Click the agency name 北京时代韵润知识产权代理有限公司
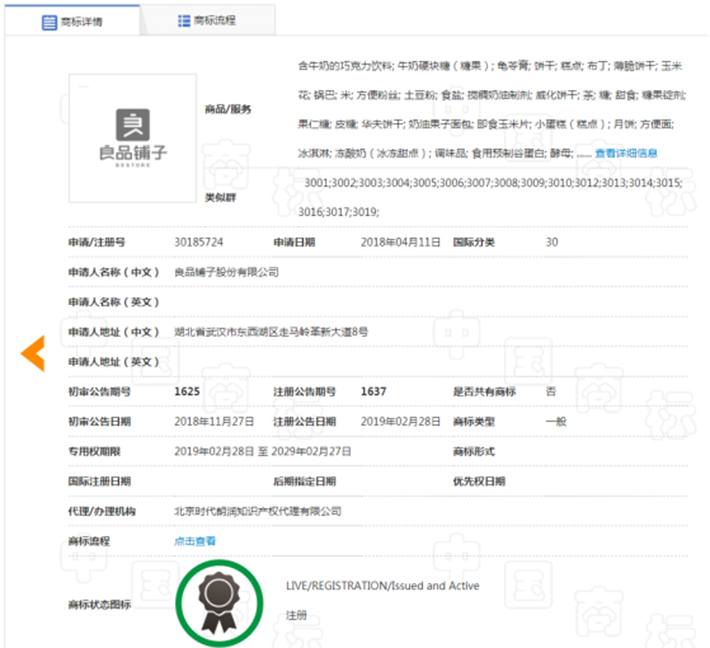The width and height of the screenshot is (710, 648). click(257, 511)
